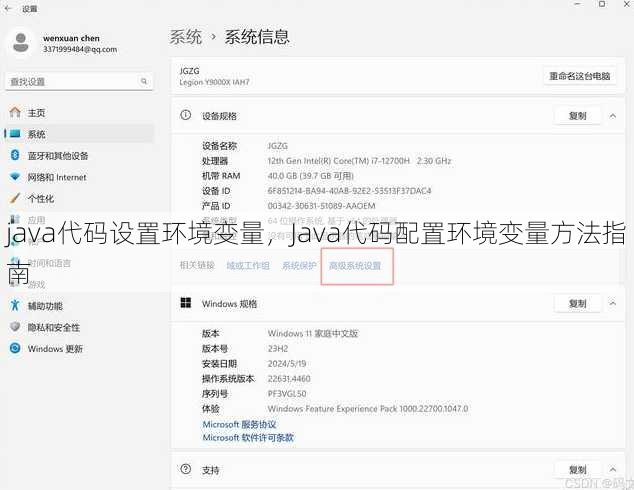Viewport: 634px width, 490px height.
Task: Click the Windows logo beside Windows 规格
Action: pyautogui.click(x=186, y=303)
